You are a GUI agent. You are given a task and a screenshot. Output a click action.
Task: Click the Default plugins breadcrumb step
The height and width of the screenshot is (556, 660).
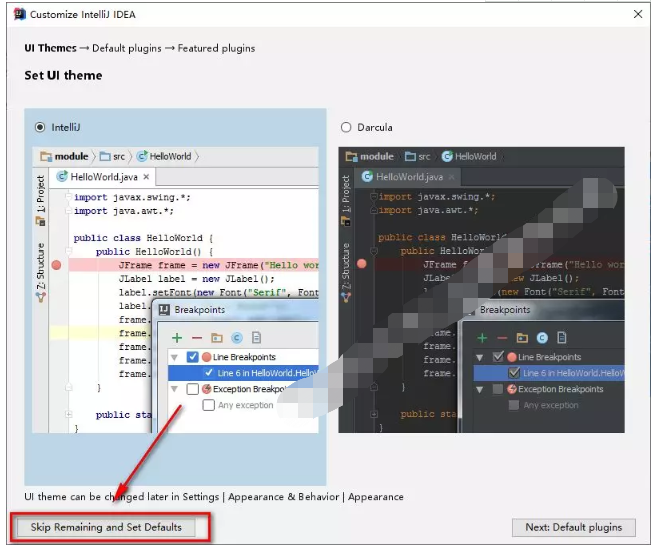coord(127,48)
